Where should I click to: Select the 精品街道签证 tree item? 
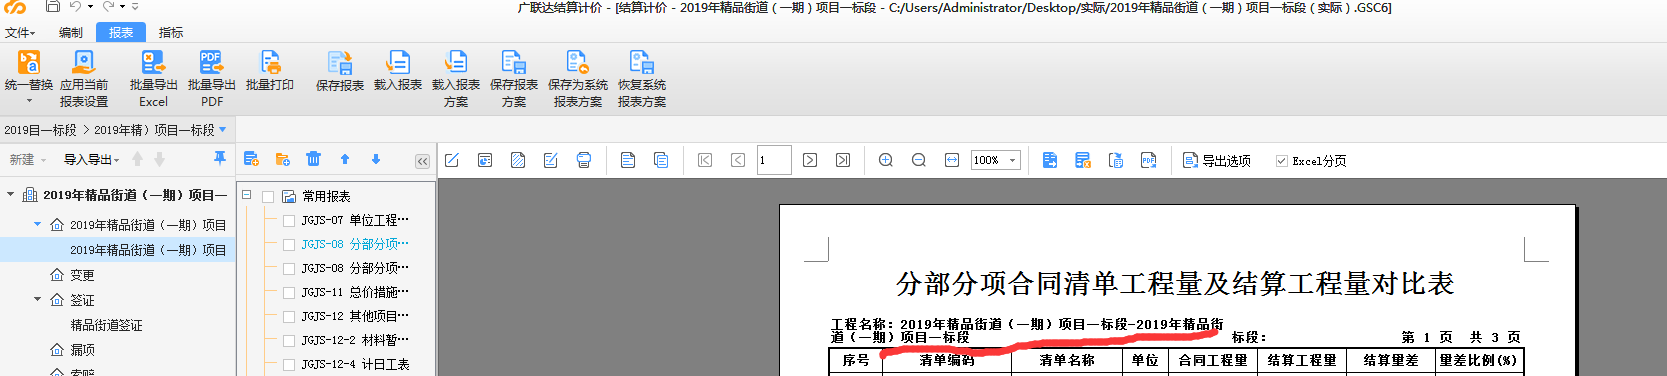107,325
